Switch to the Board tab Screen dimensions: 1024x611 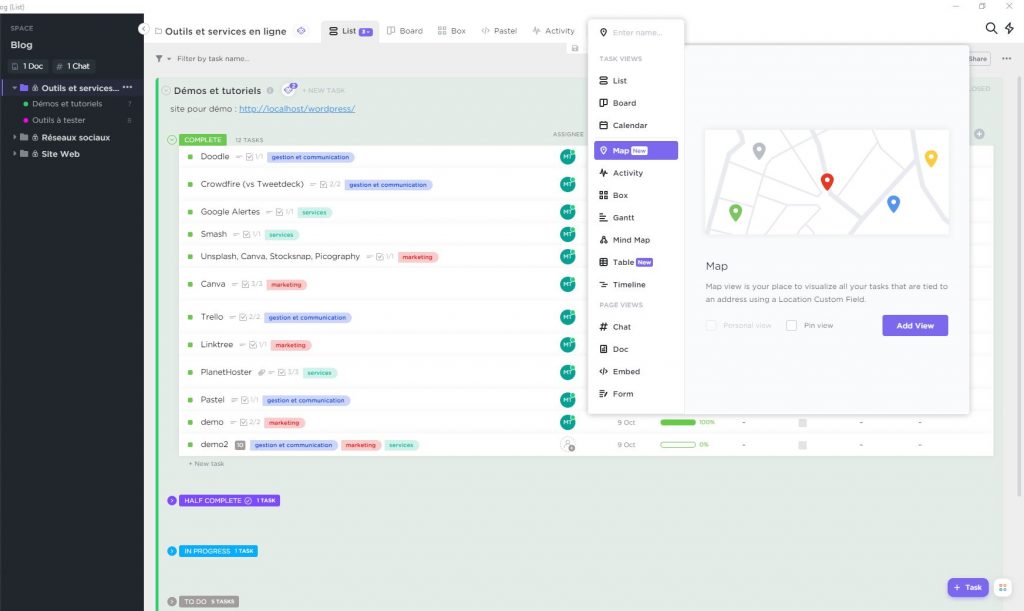tap(405, 31)
